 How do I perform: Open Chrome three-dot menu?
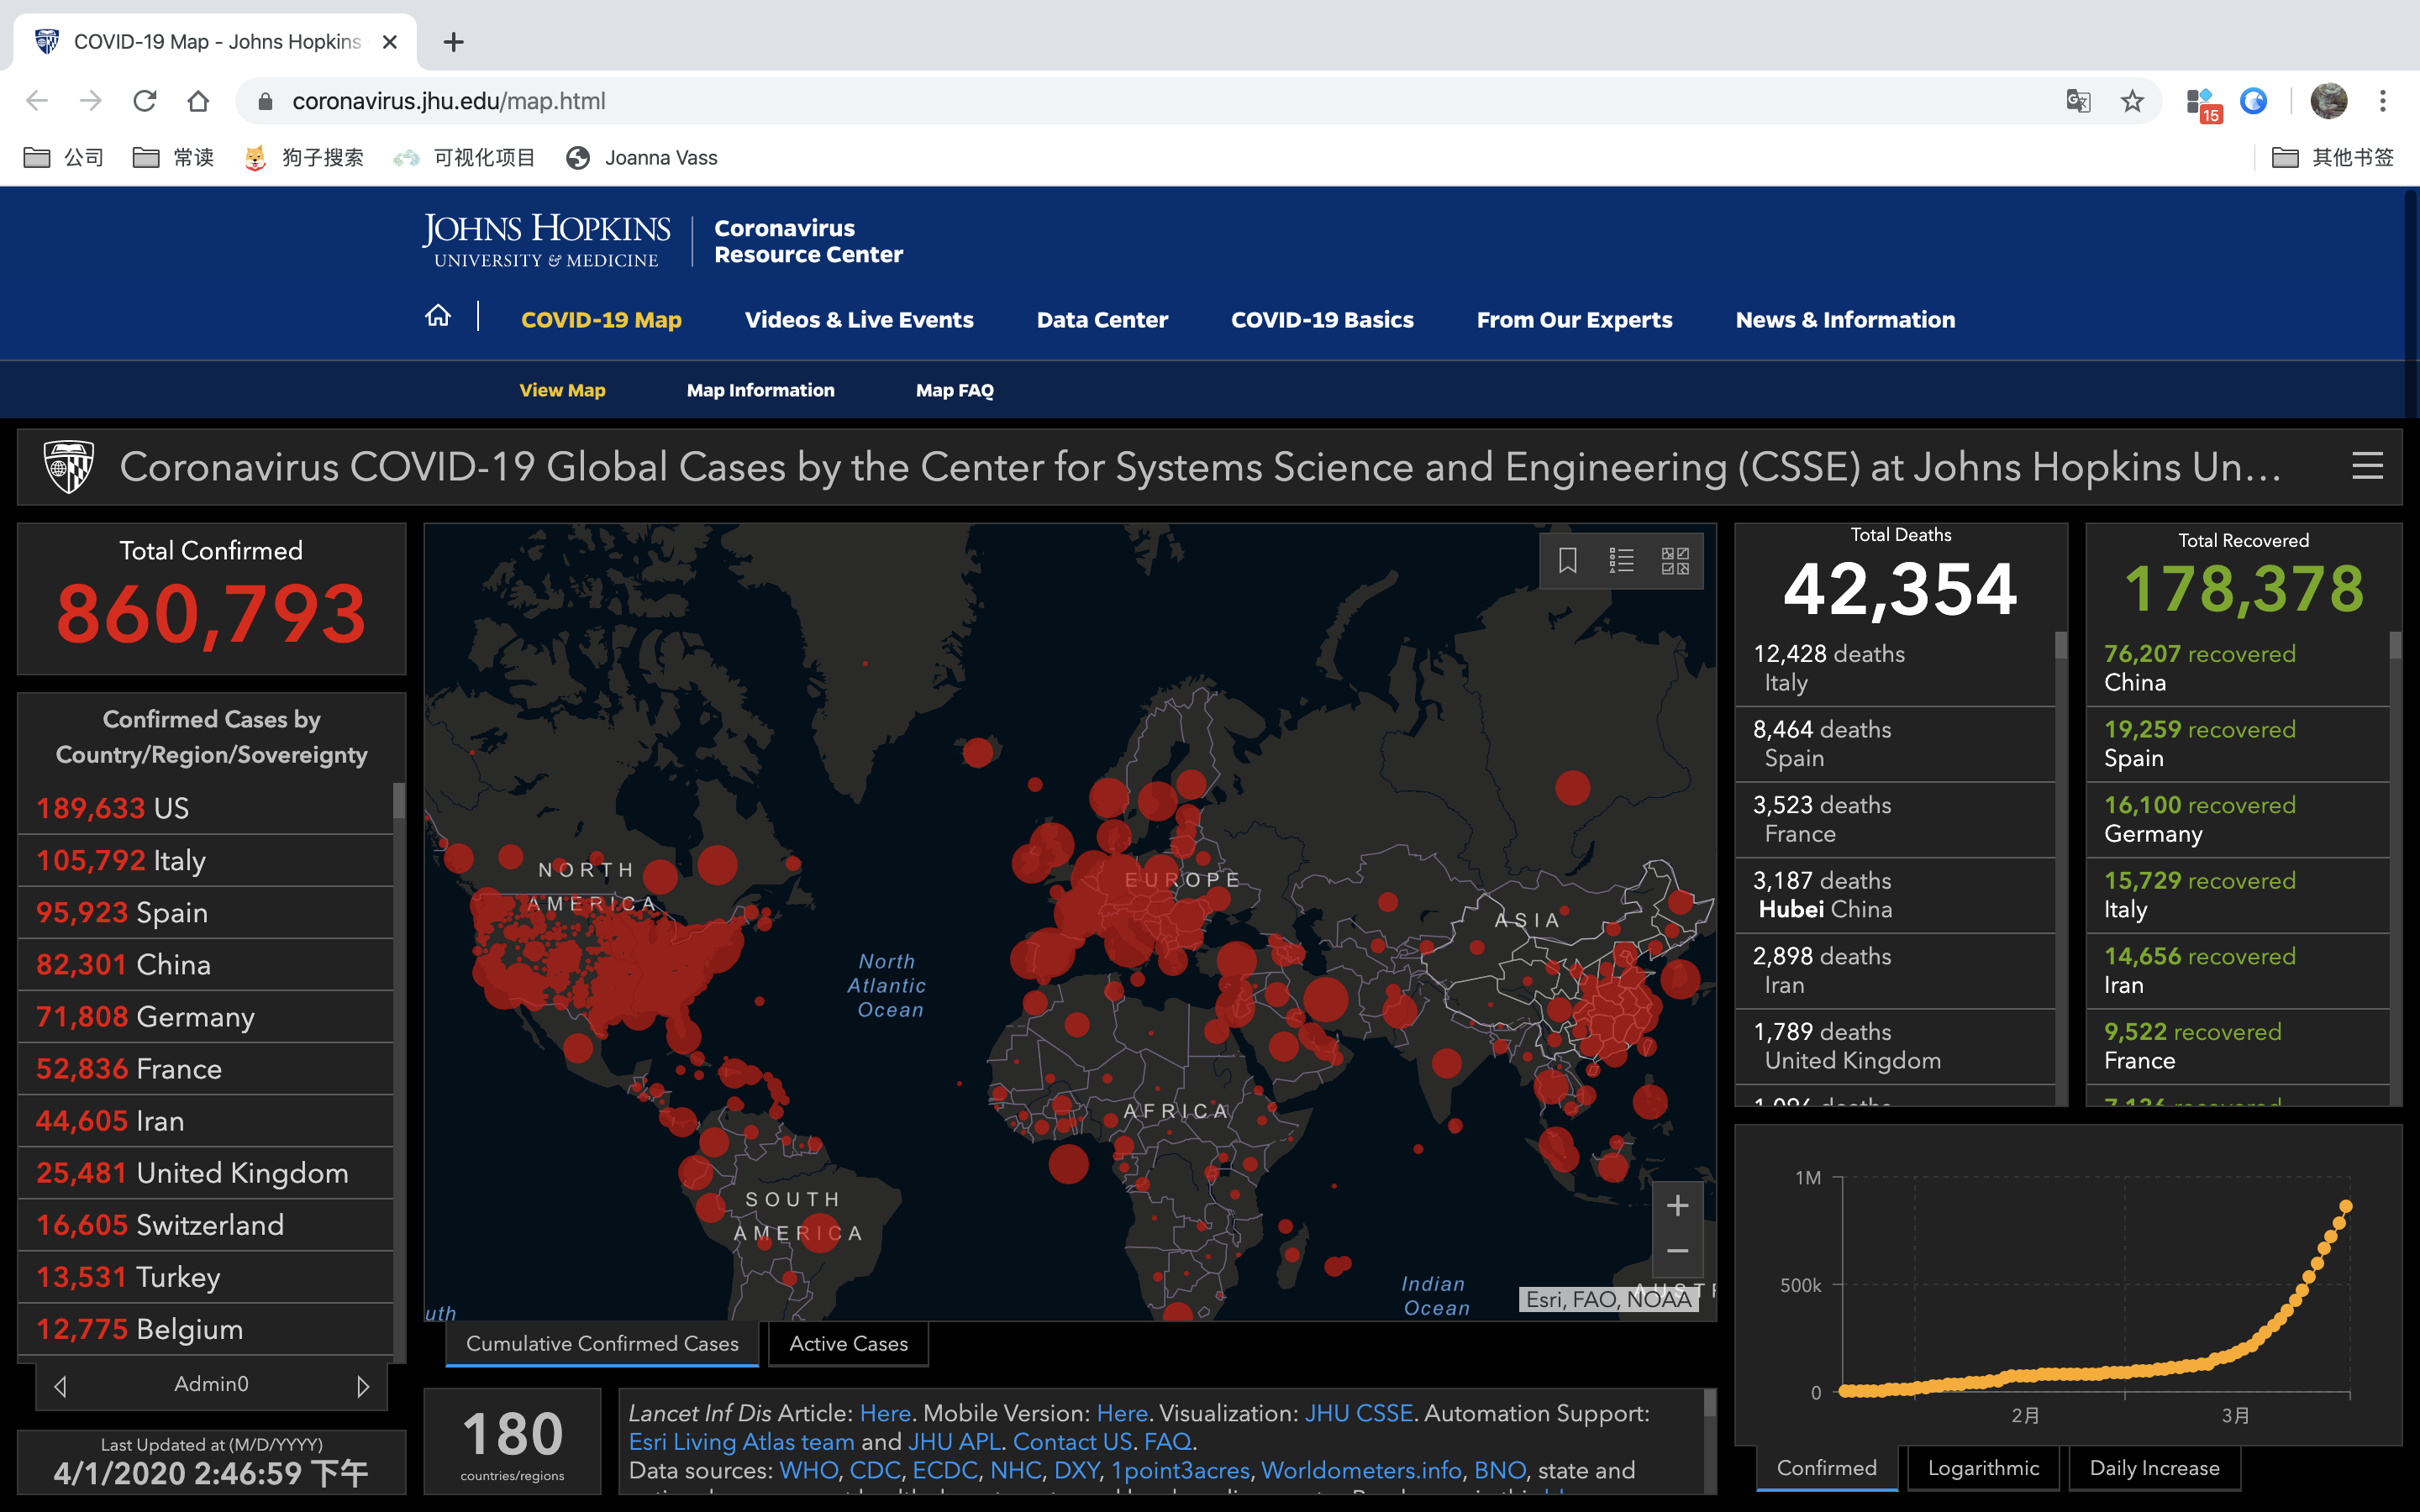2383,101
